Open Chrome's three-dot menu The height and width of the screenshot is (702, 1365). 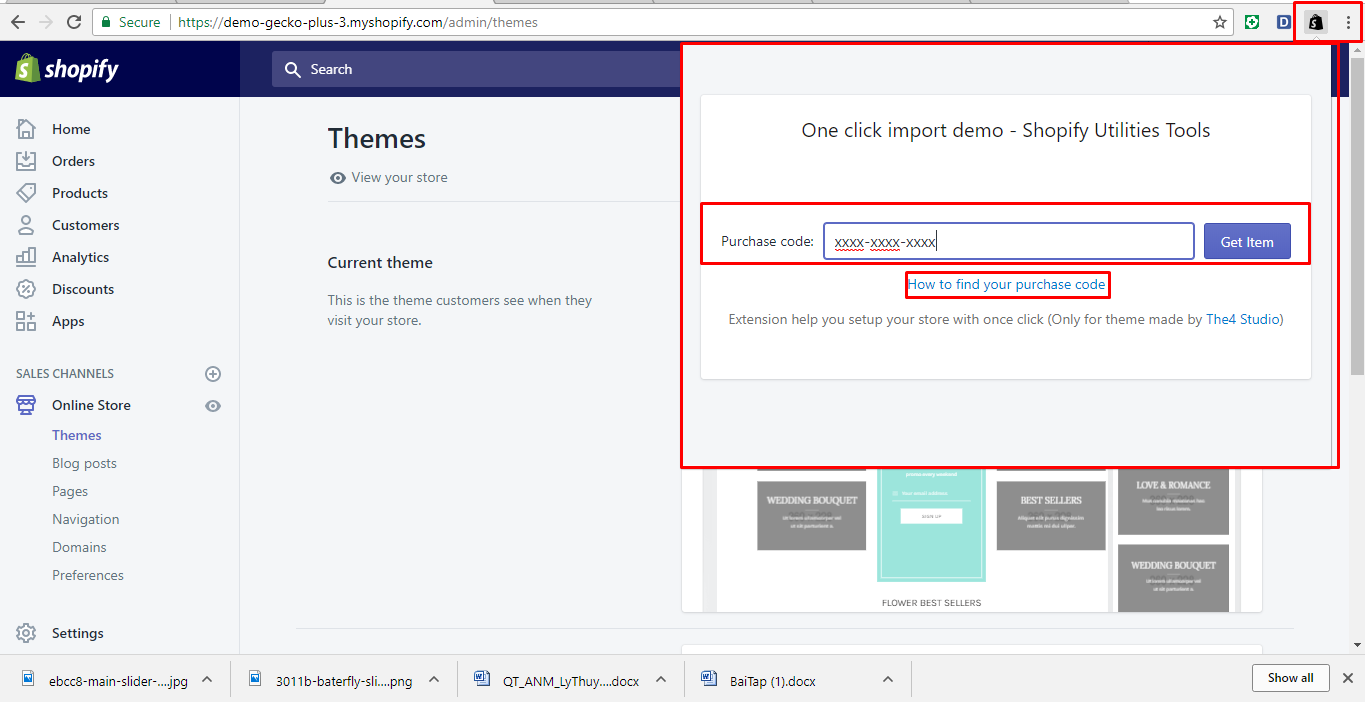(x=1348, y=22)
